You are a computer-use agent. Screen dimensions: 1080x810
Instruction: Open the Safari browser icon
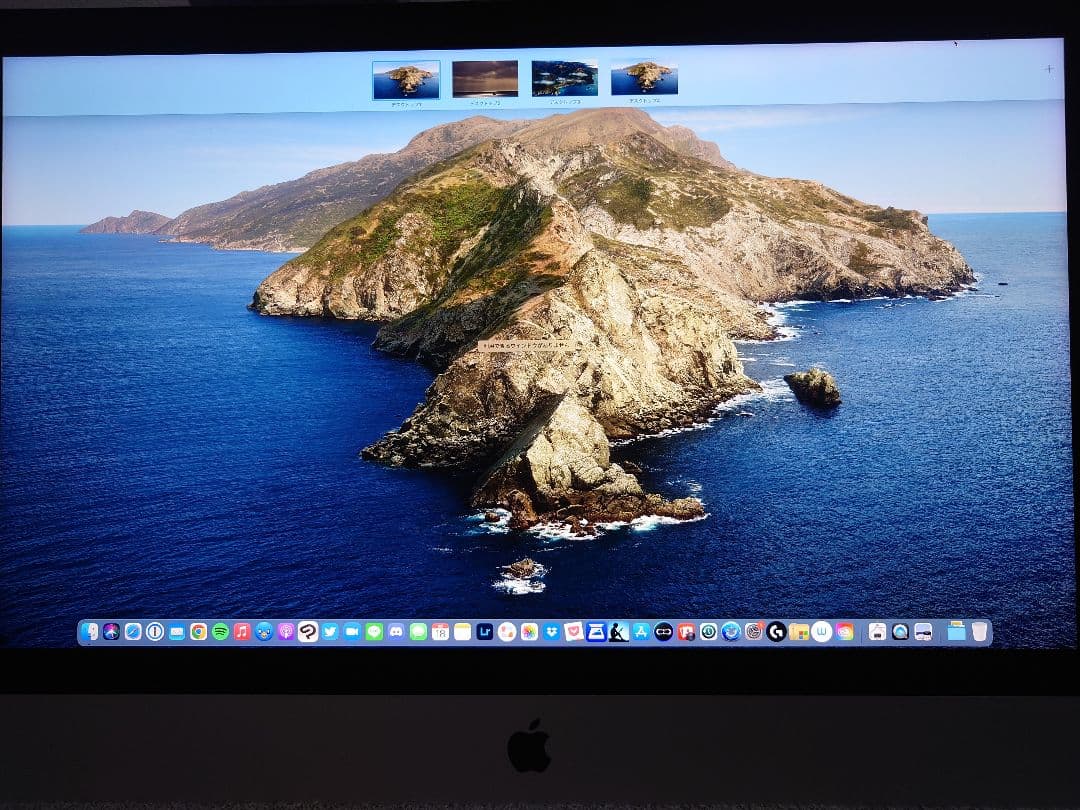click(133, 632)
